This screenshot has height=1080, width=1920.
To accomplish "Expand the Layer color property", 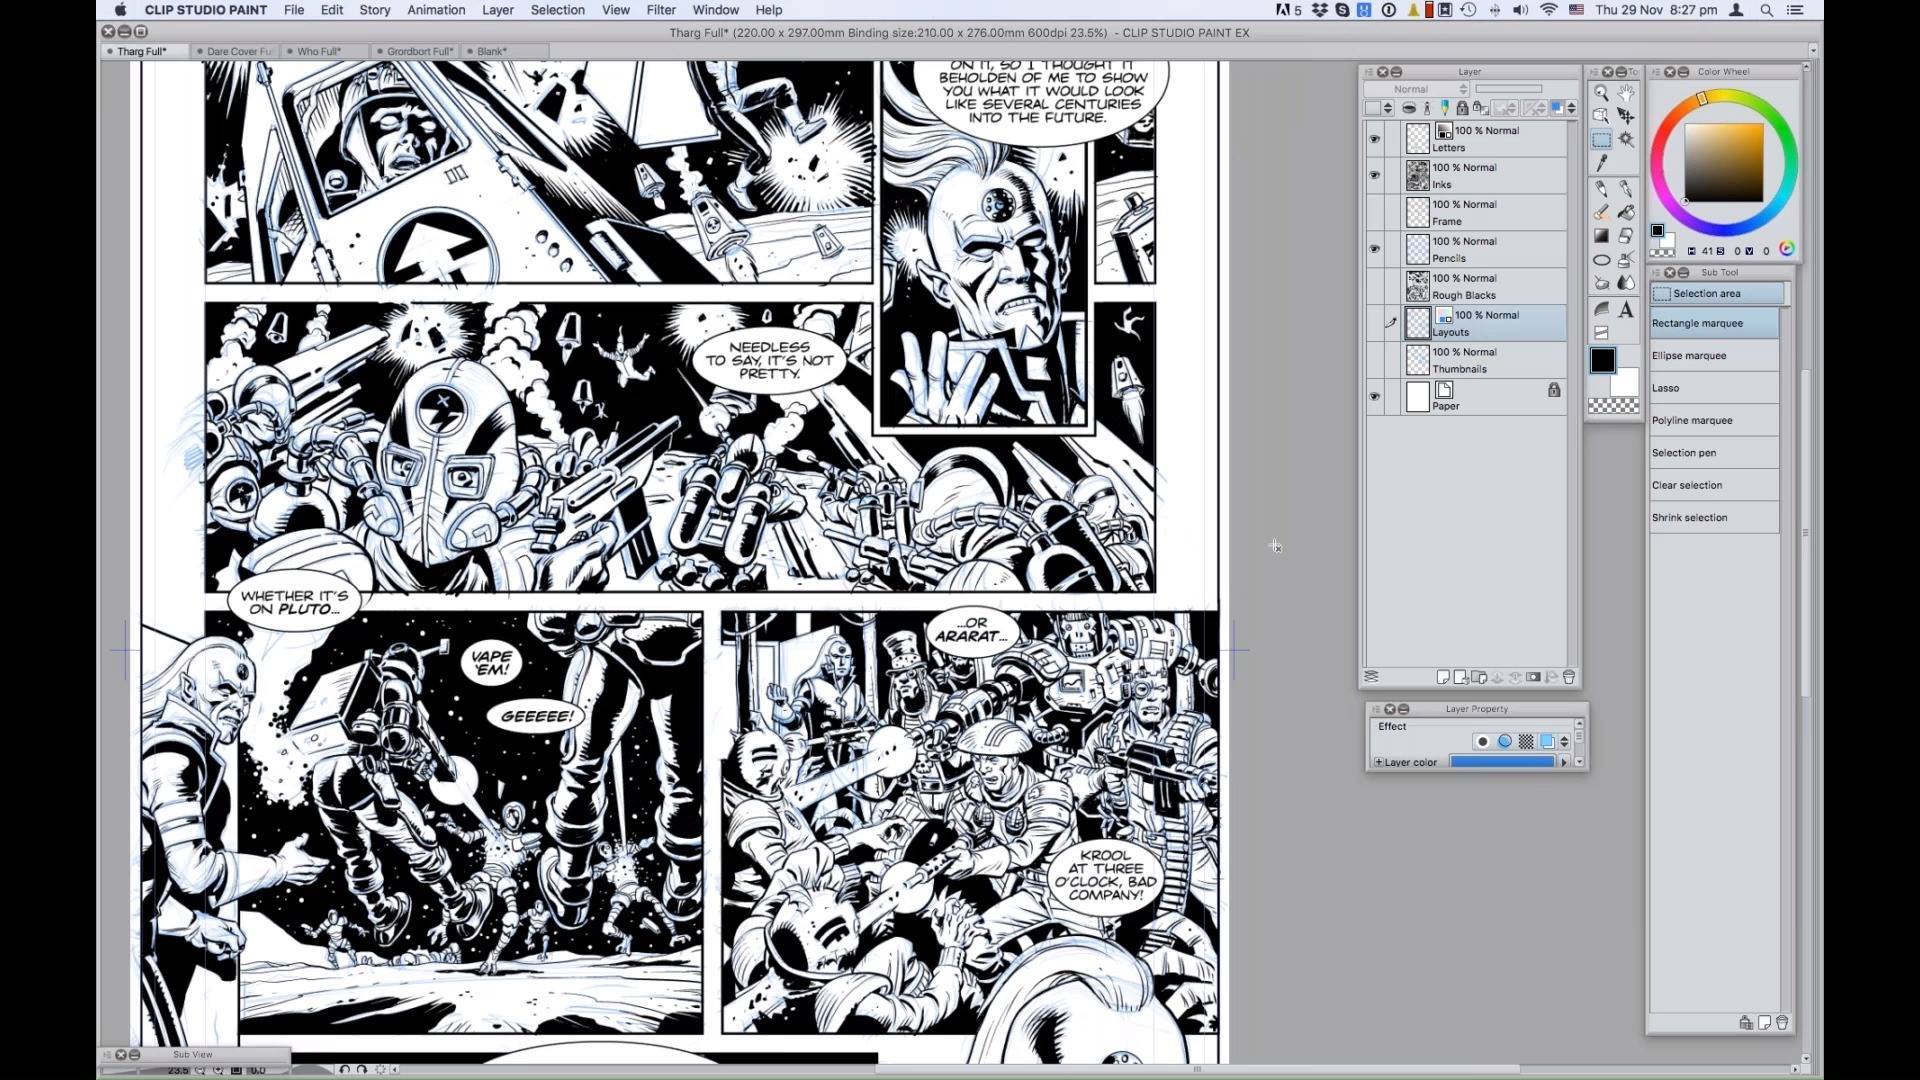I will point(1379,762).
